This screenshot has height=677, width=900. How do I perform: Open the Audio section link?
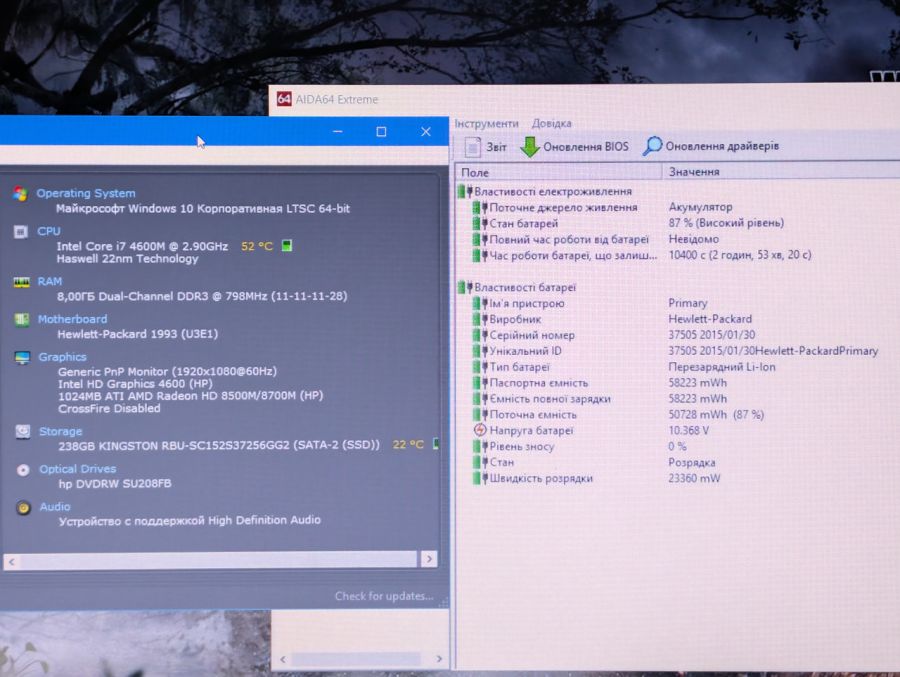[x=55, y=507]
